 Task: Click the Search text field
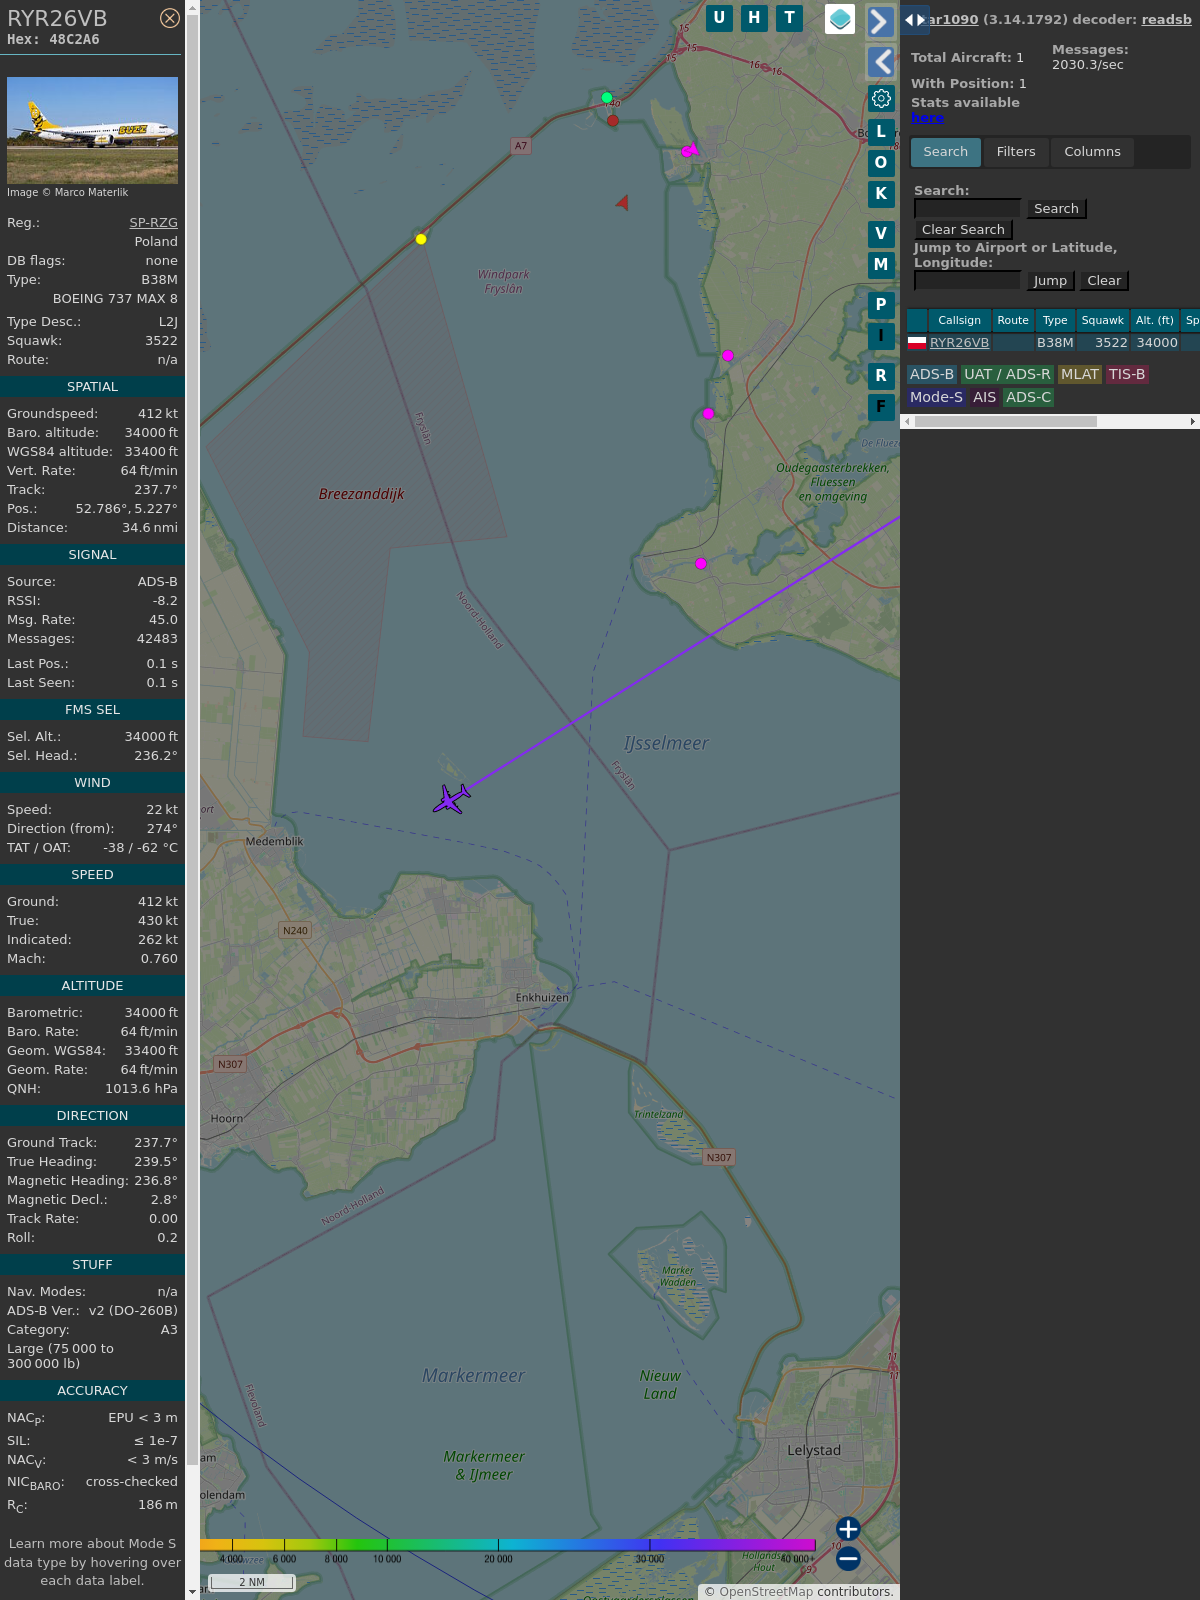coord(967,208)
